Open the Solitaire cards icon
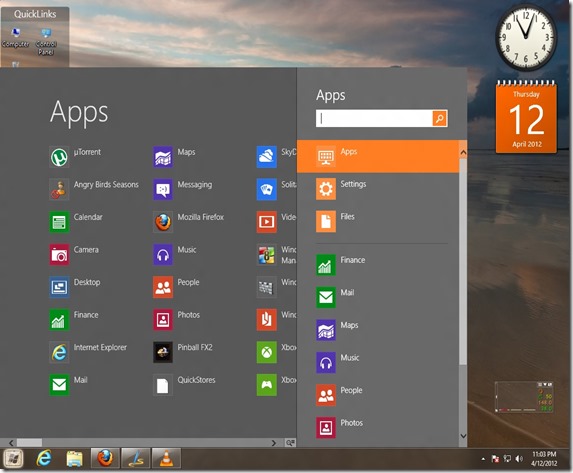The image size is (573, 473). coord(267,189)
